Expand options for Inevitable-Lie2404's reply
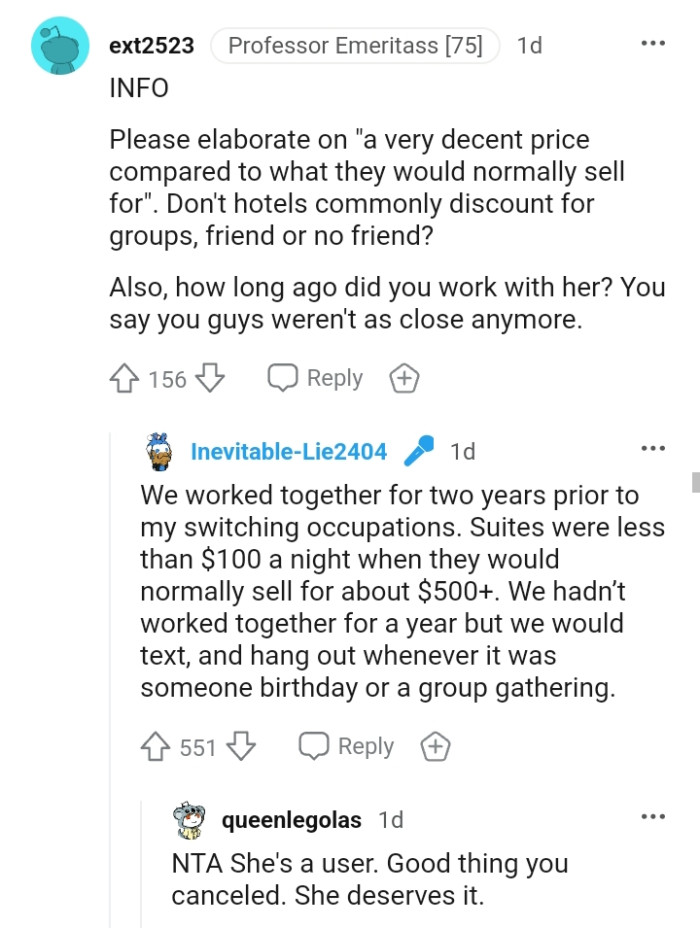Image resolution: width=700 pixels, height=928 pixels. click(x=652, y=449)
